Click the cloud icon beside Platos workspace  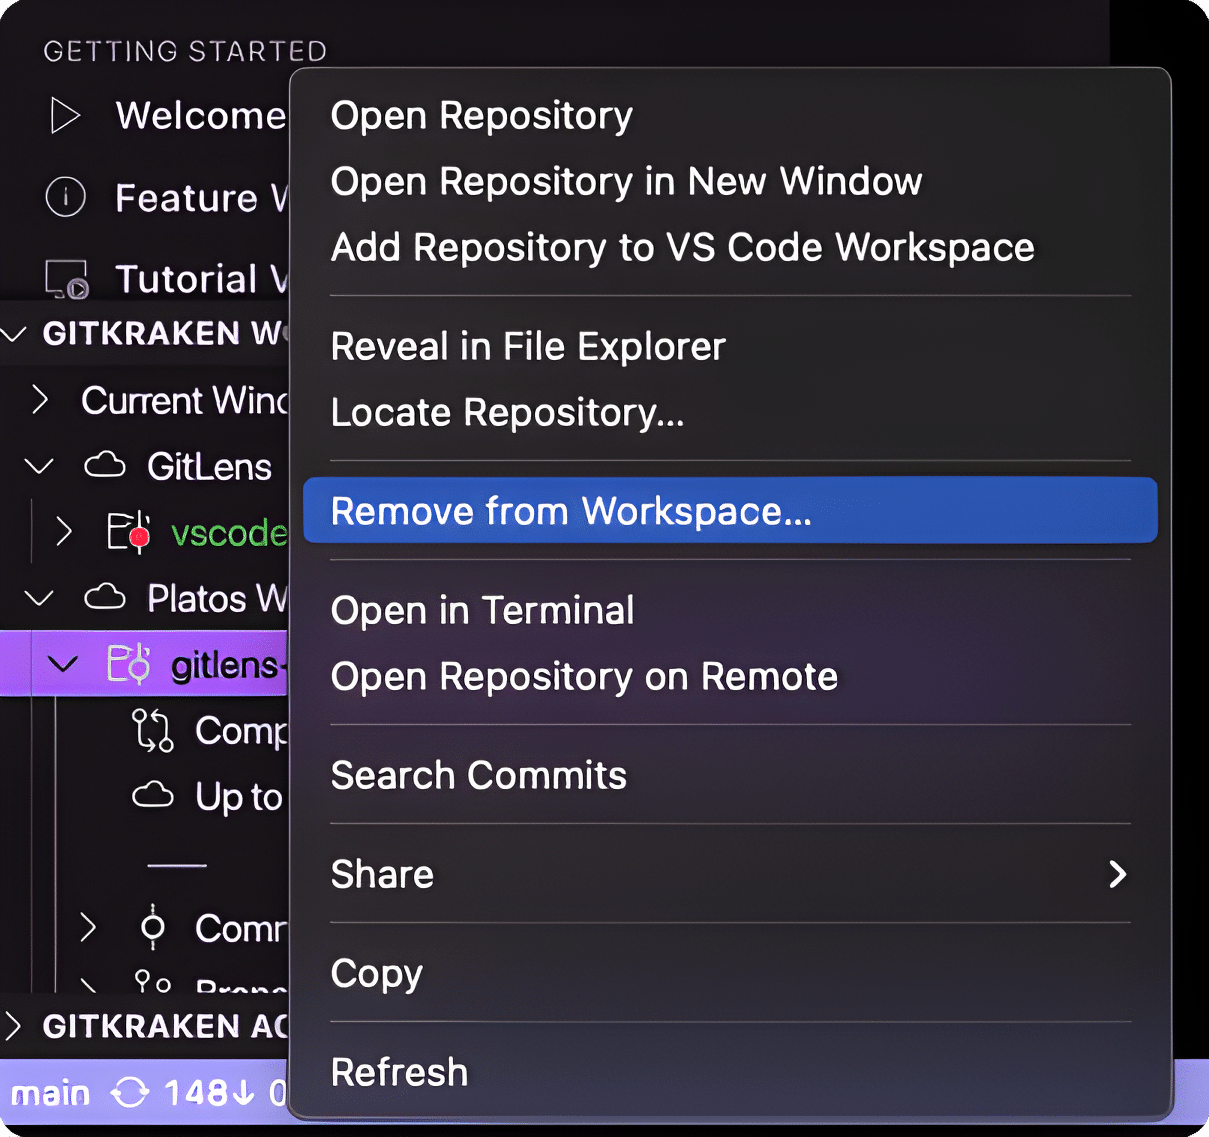pos(104,598)
